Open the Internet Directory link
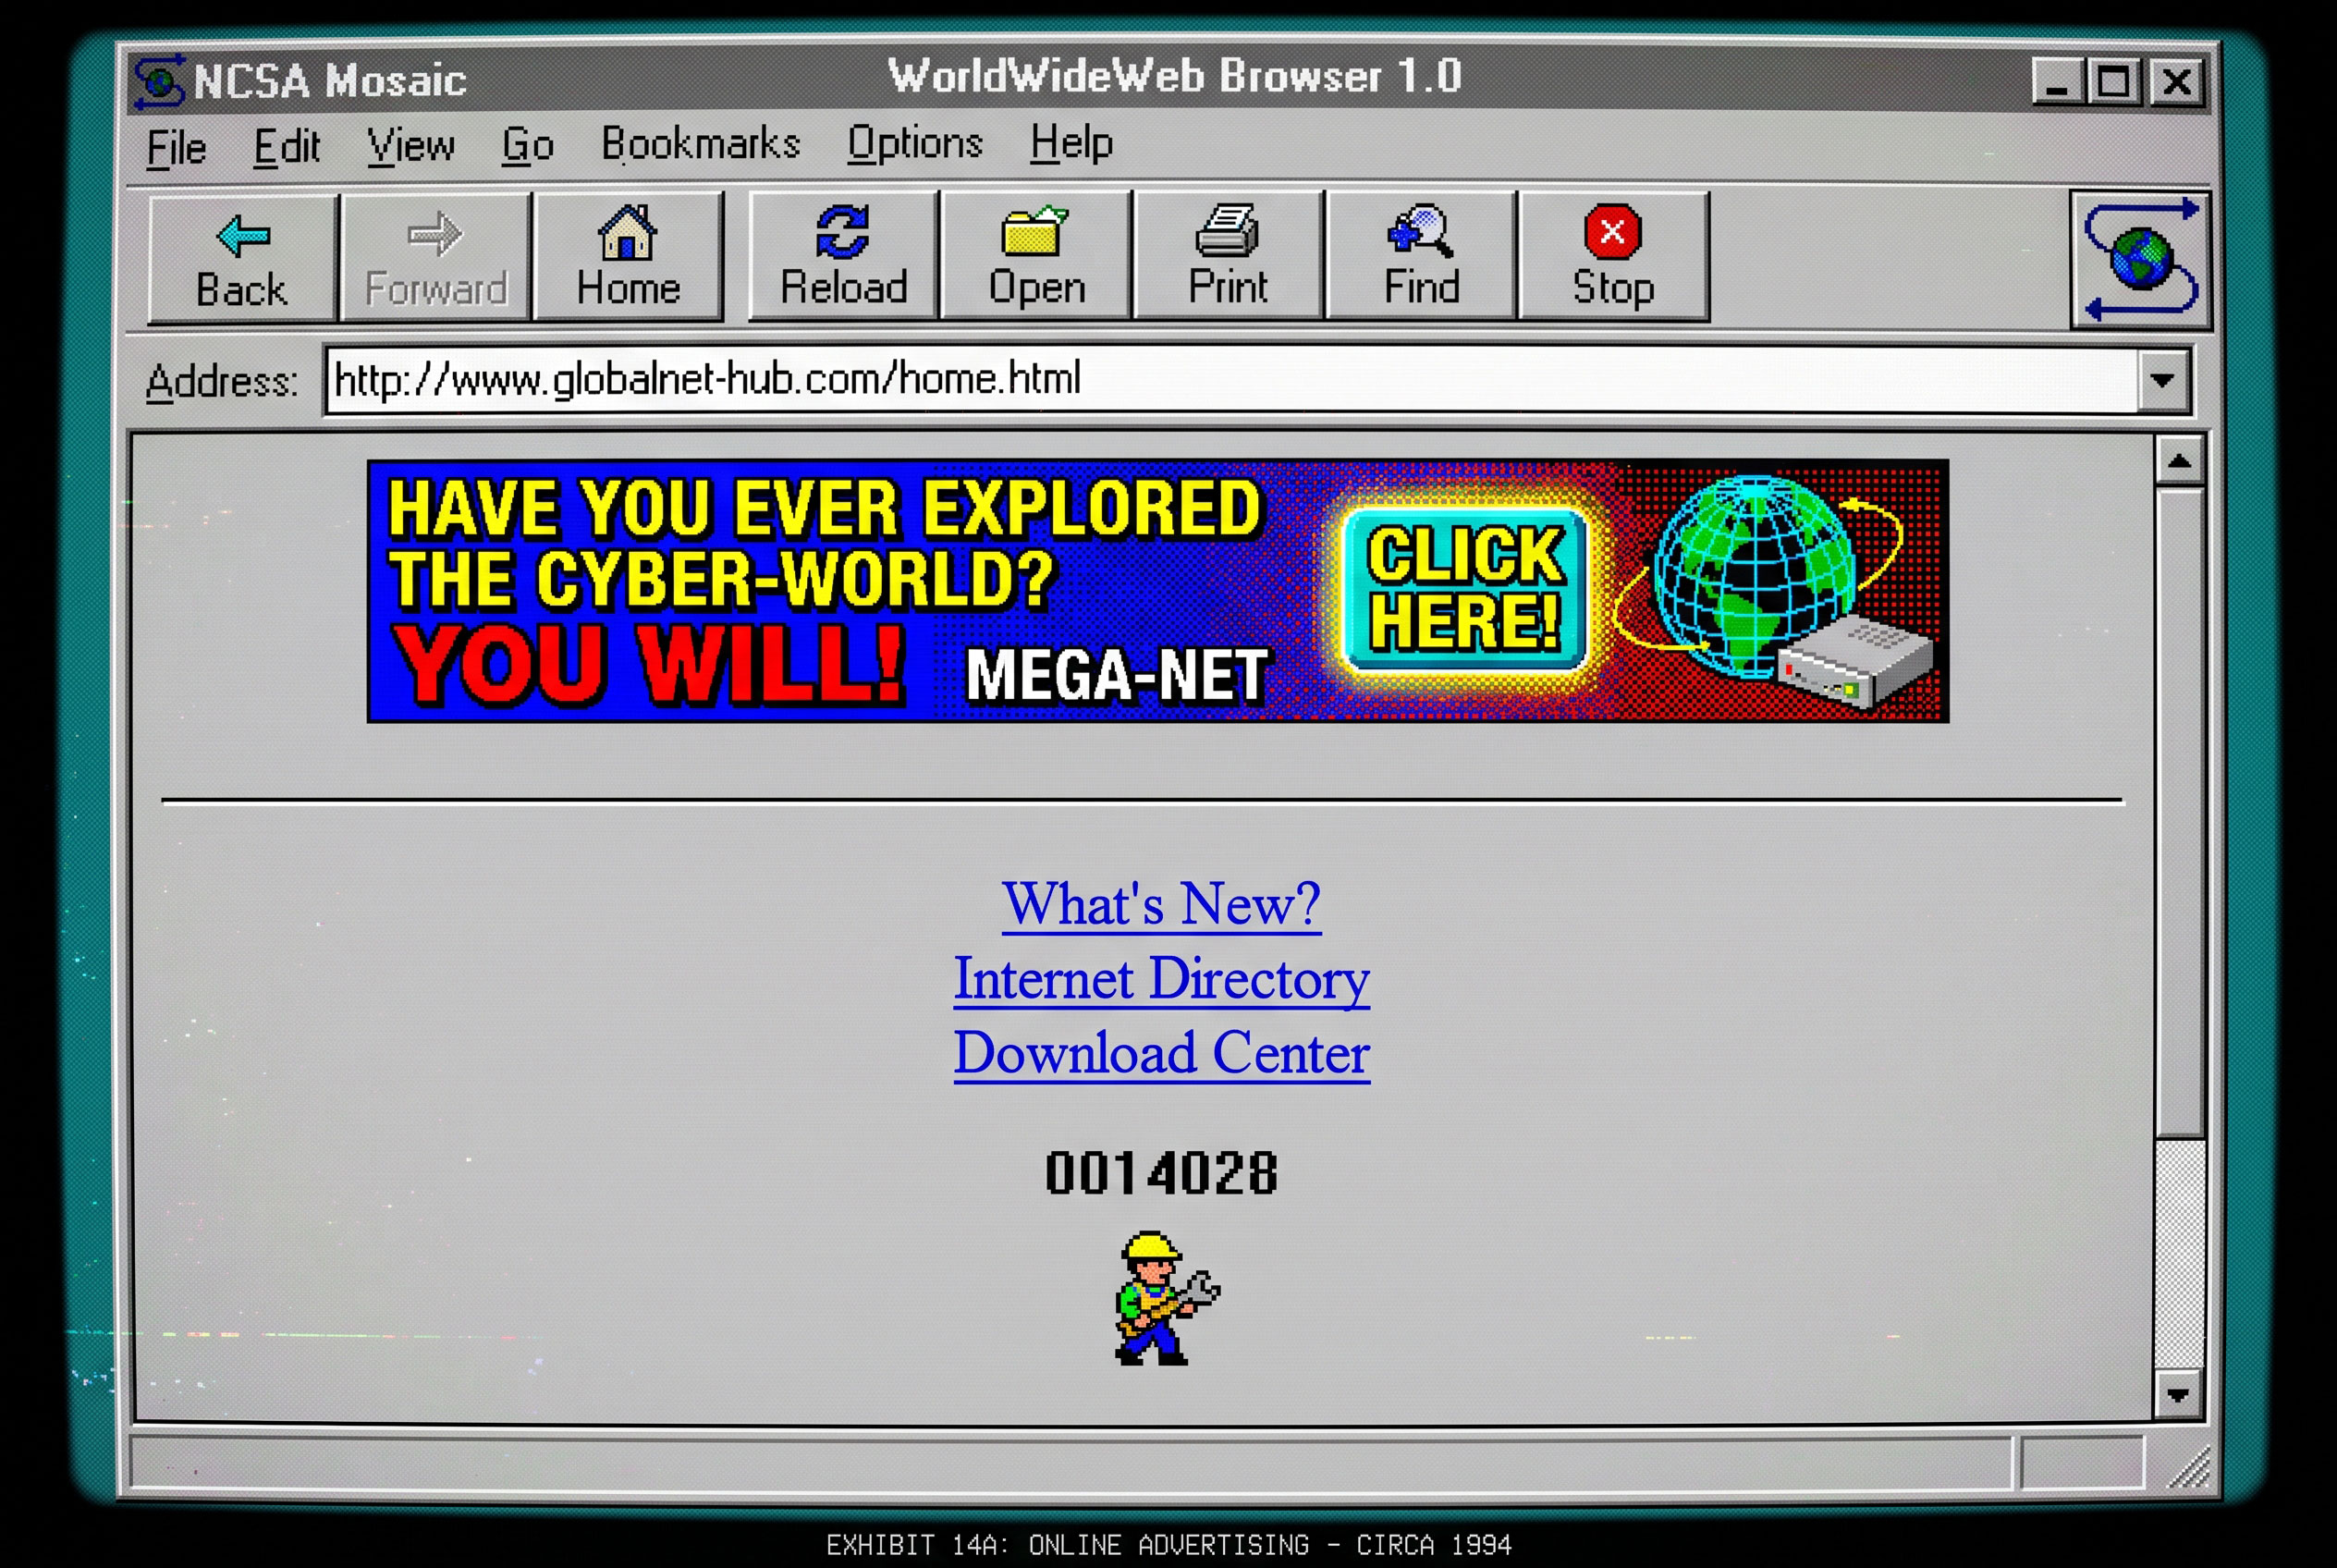This screenshot has height=1568, width=2337. coord(1161,979)
